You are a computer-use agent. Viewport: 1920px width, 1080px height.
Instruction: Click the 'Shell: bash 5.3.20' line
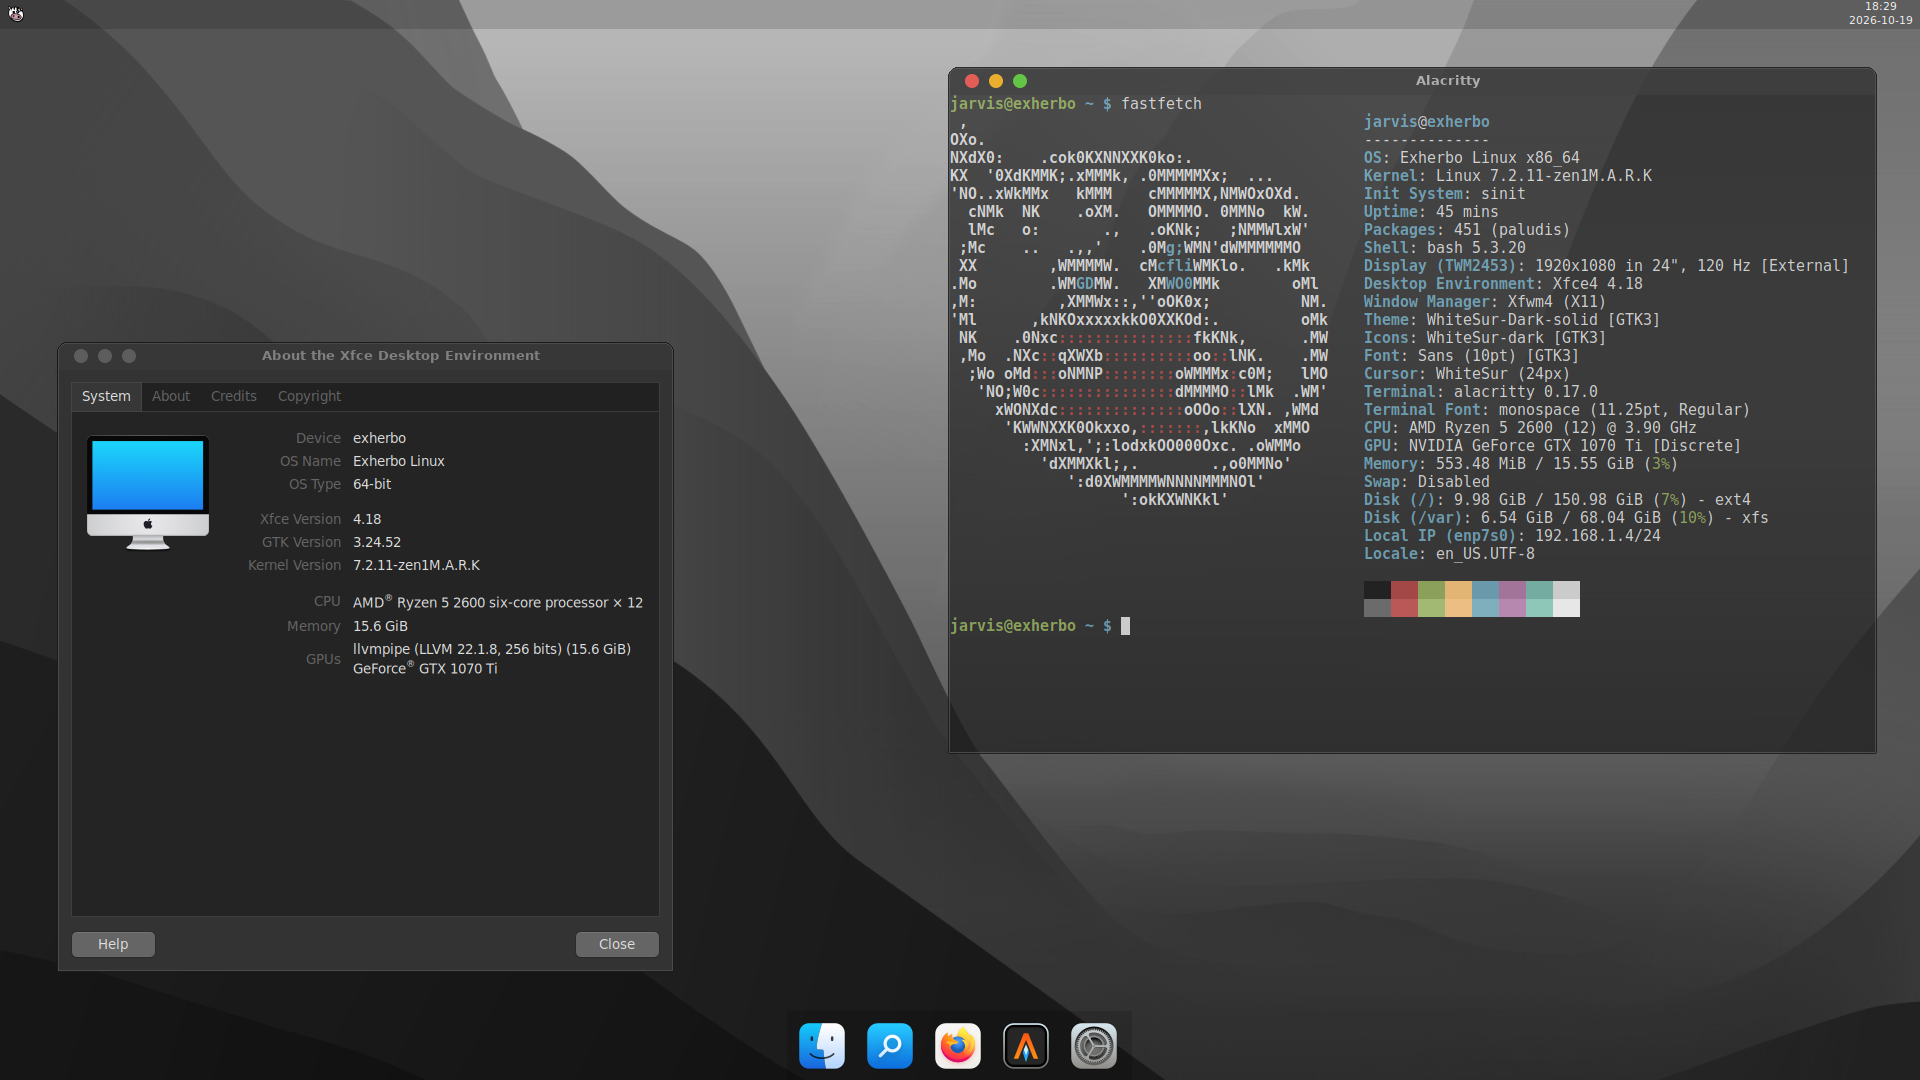click(1445, 248)
